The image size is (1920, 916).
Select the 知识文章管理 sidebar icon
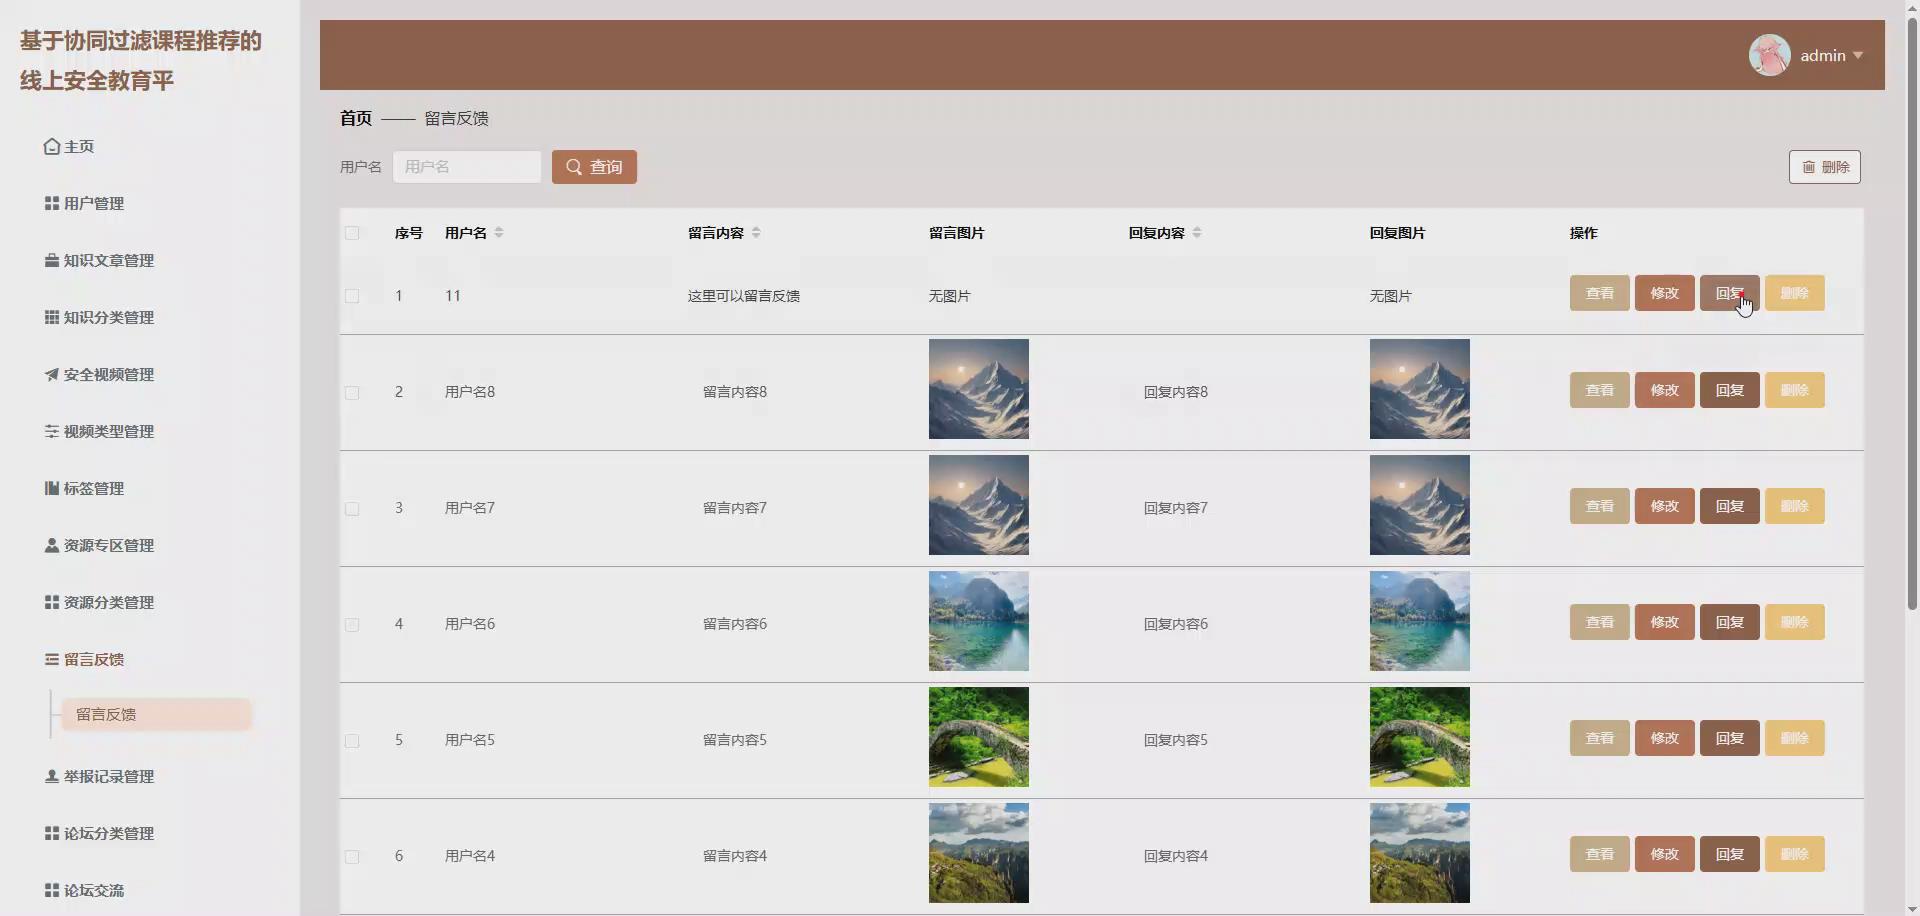pyautogui.click(x=51, y=260)
